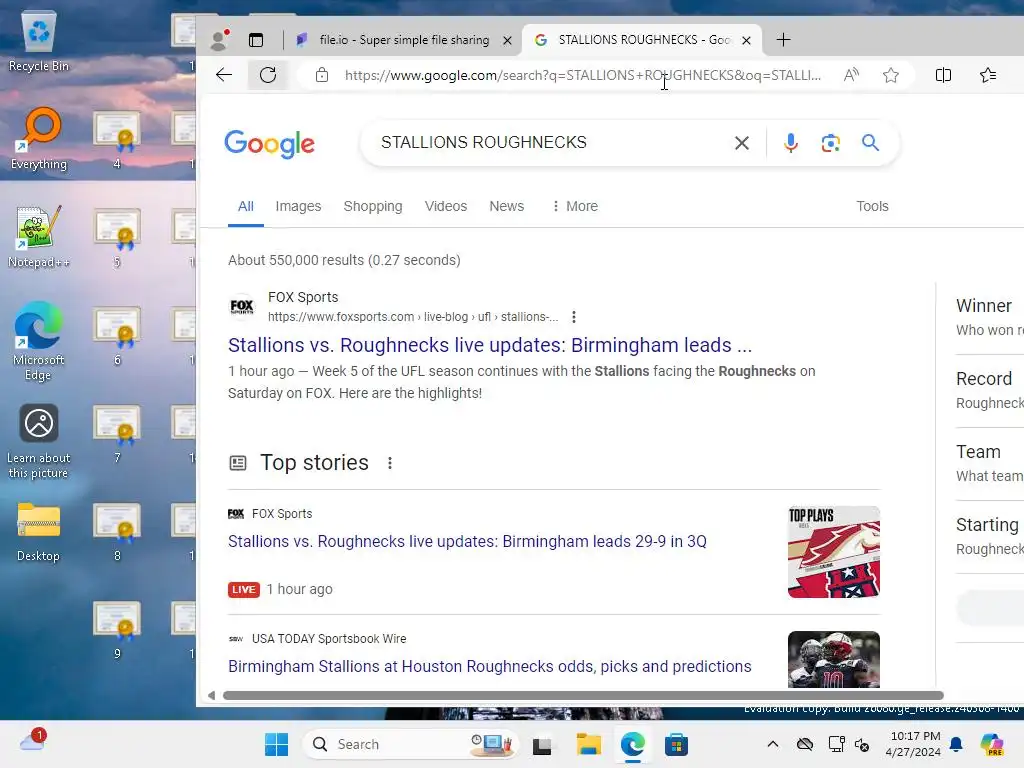Open football players story thumbnail
The height and width of the screenshot is (768, 1024).
pos(834,659)
